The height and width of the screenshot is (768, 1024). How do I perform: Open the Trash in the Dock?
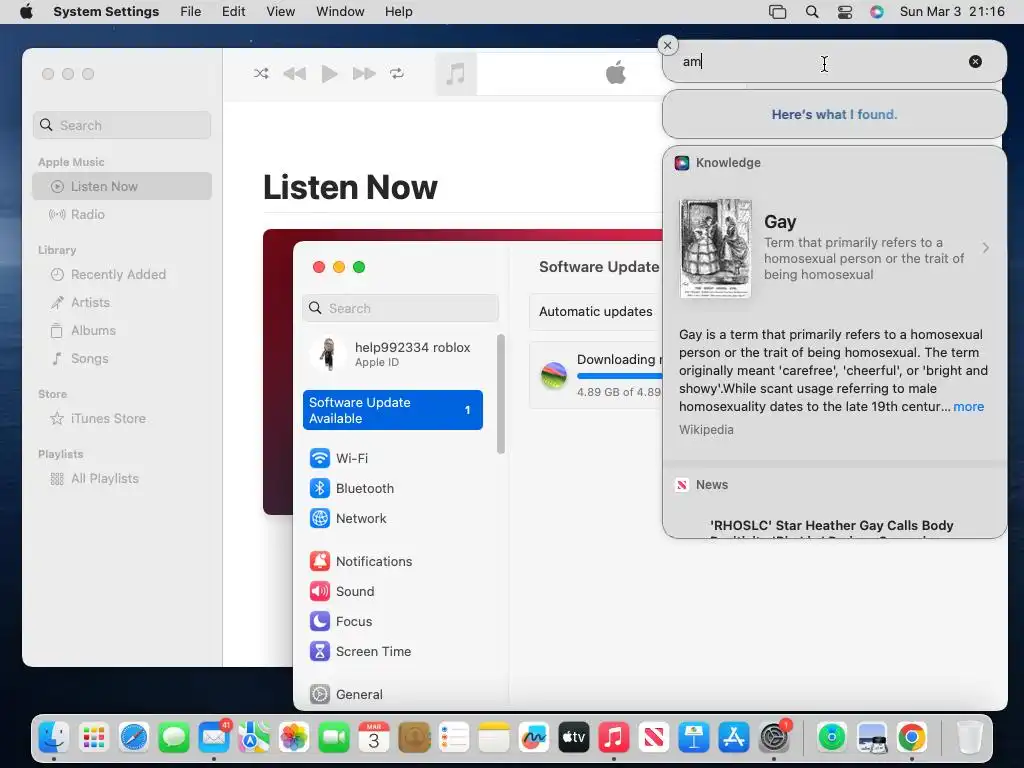[969, 738]
